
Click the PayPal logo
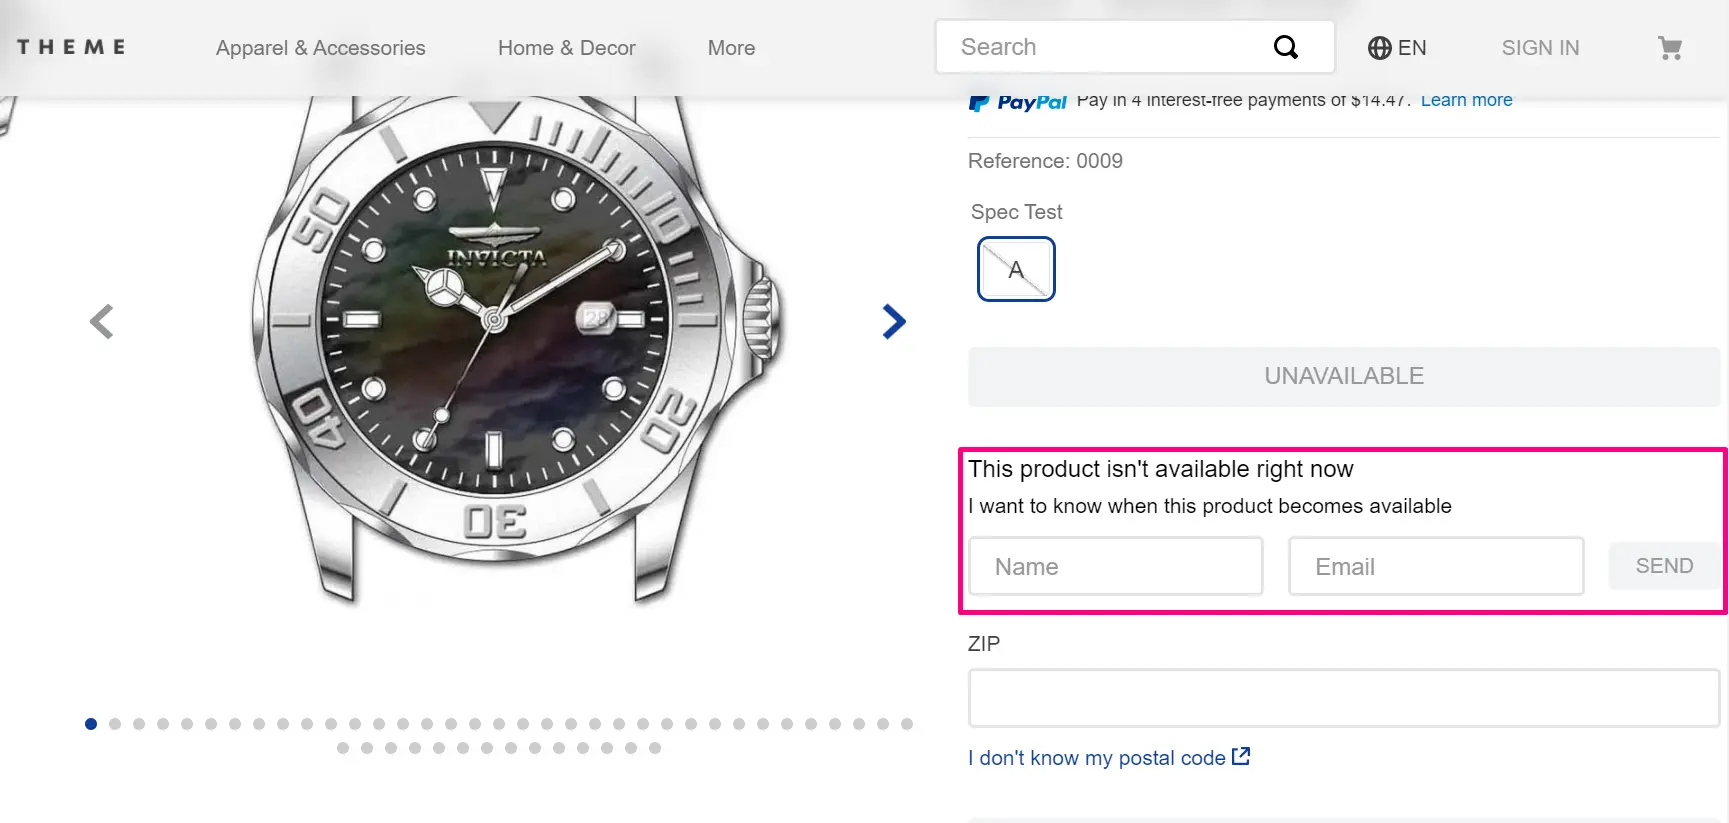point(1018,102)
